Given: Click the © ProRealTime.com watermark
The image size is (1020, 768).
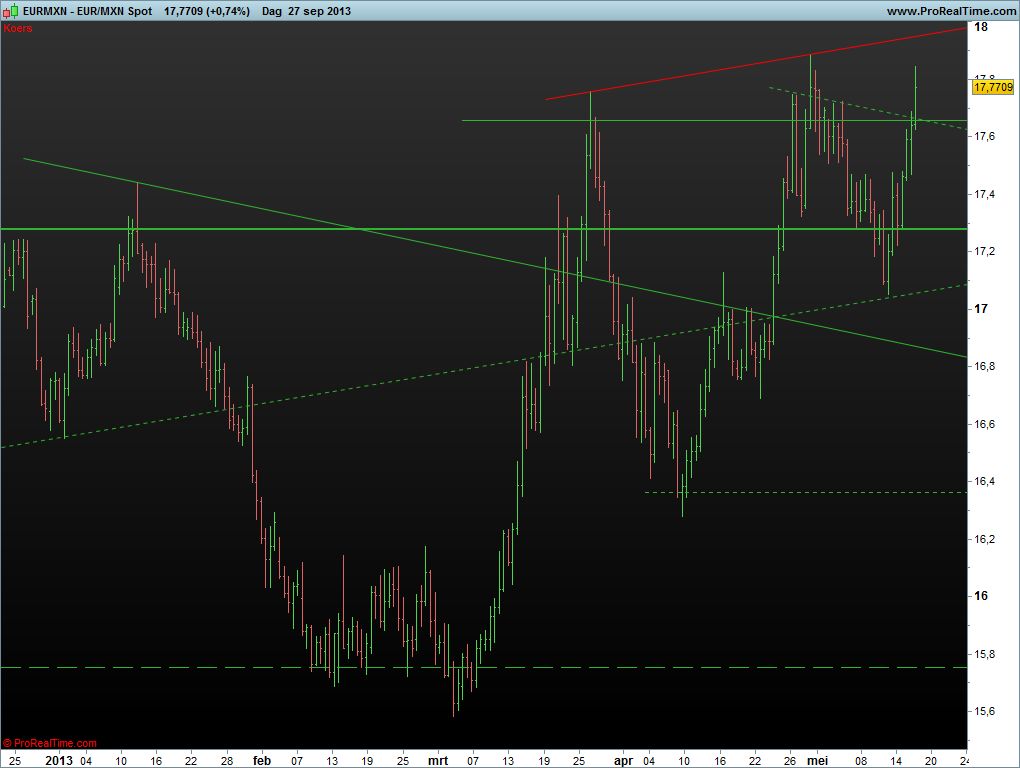Looking at the screenshot, I should tap(50, 743).
